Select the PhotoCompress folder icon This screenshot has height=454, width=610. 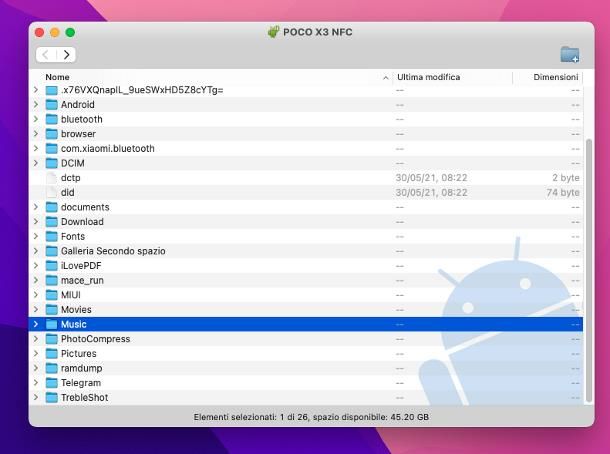(x=51, y=339)
